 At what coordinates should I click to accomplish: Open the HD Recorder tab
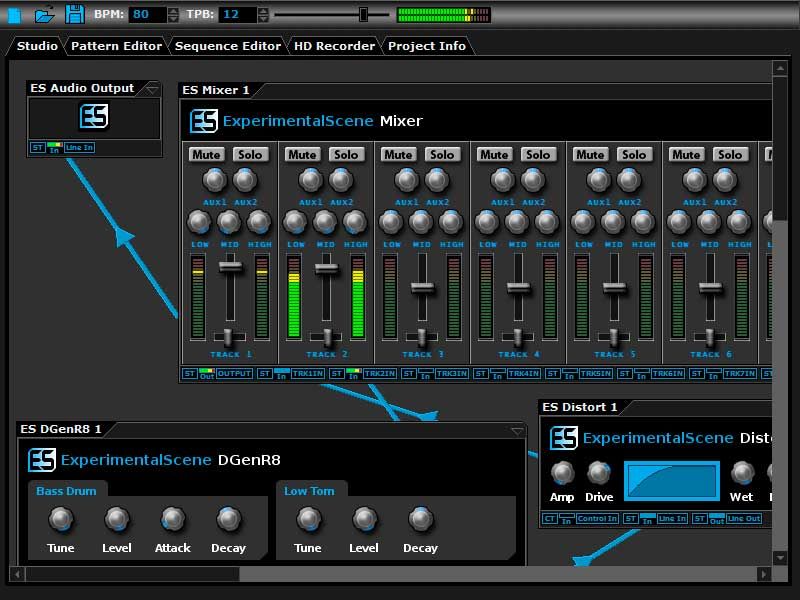[334, 46]
